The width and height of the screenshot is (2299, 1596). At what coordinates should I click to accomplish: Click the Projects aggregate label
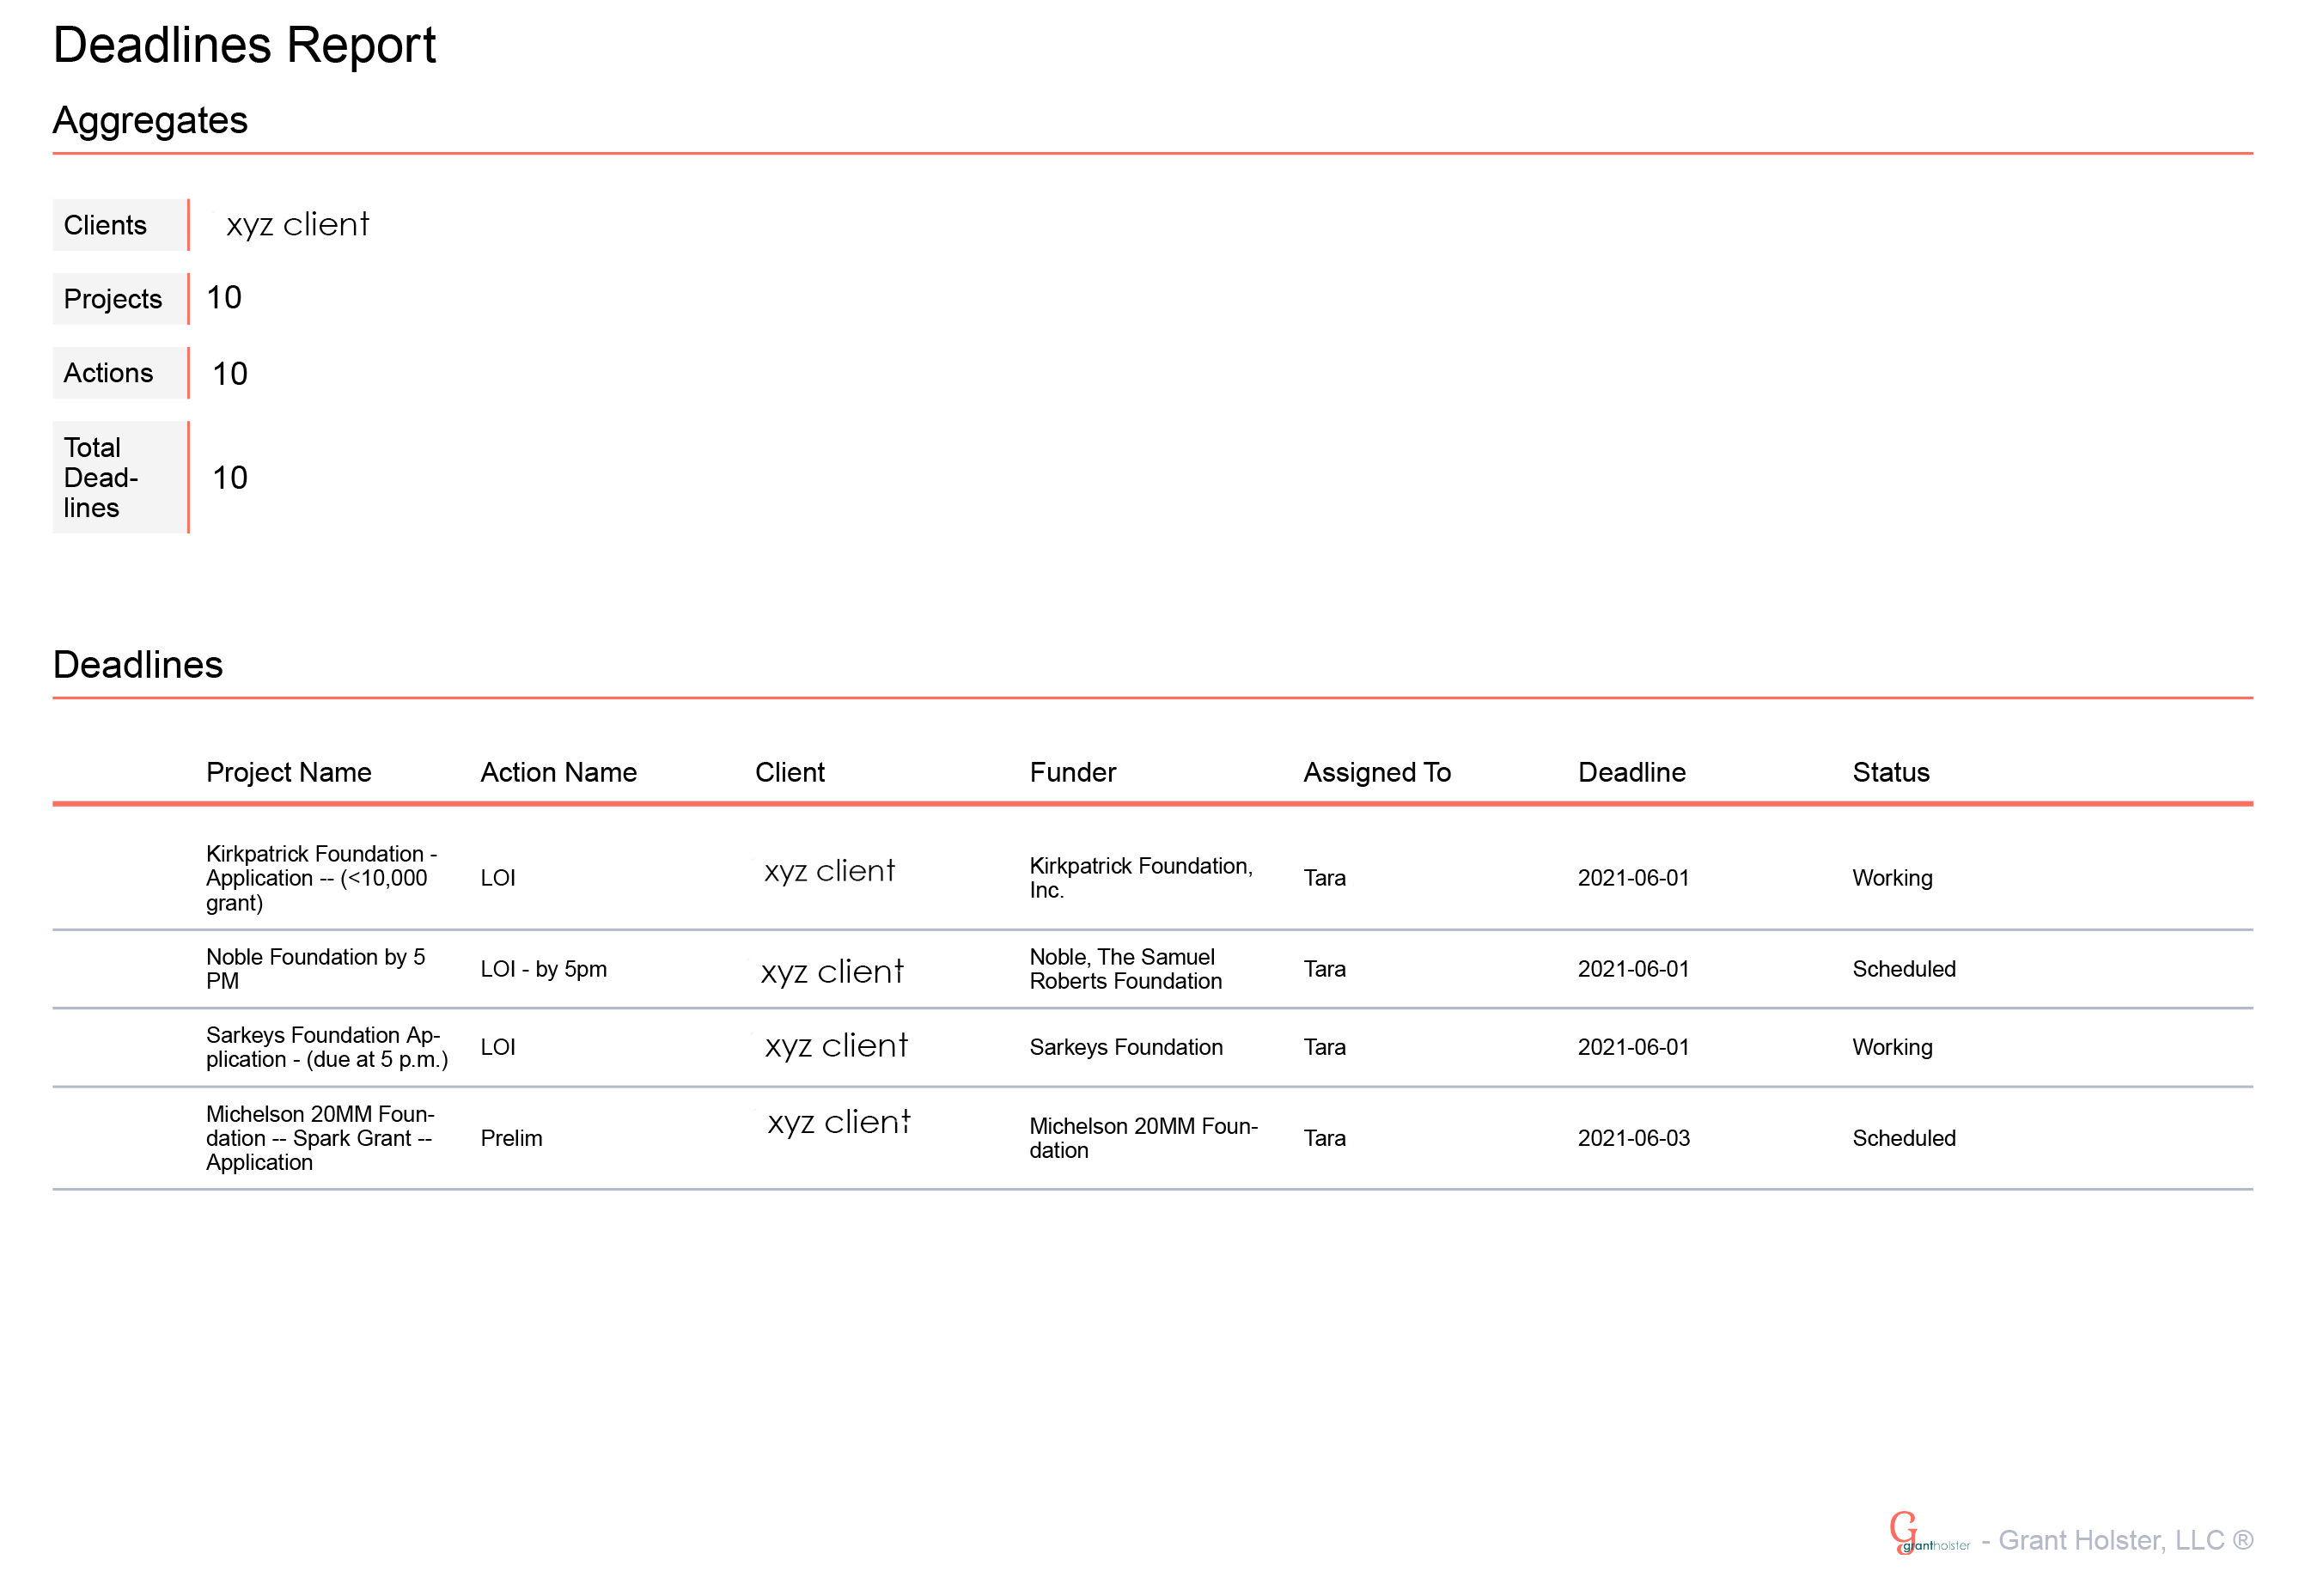tap(112, 299)
